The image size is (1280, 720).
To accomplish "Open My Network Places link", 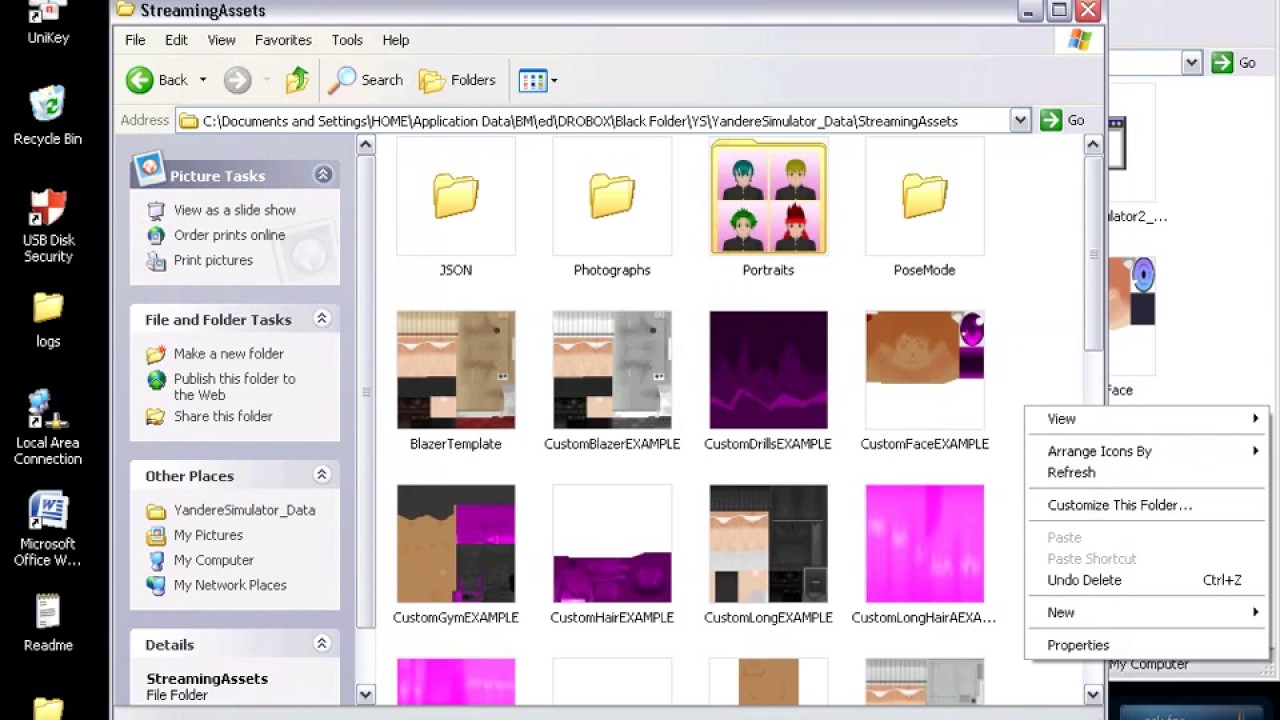I will pyautogui.click(x=230, y=585).
